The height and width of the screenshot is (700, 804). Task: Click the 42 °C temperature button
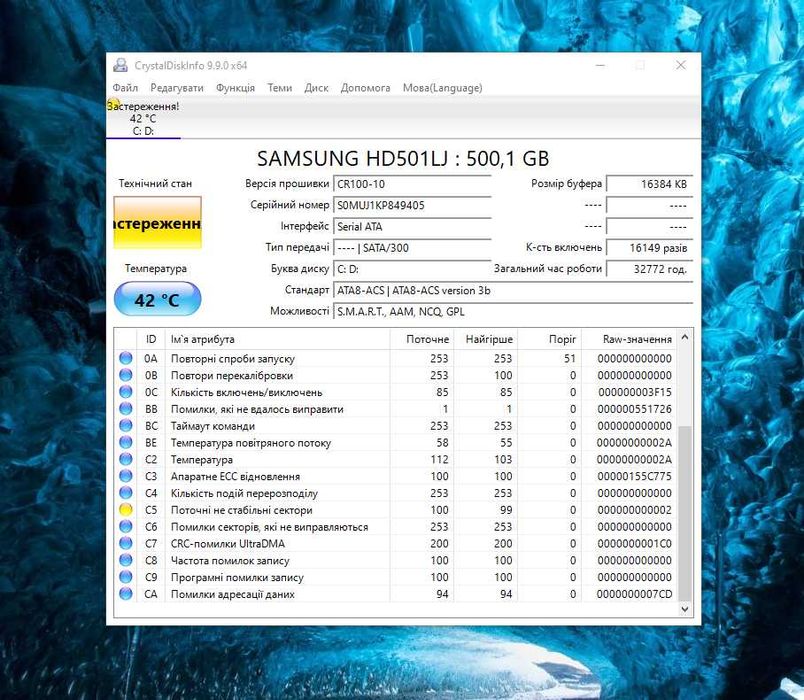click(157, 299)
